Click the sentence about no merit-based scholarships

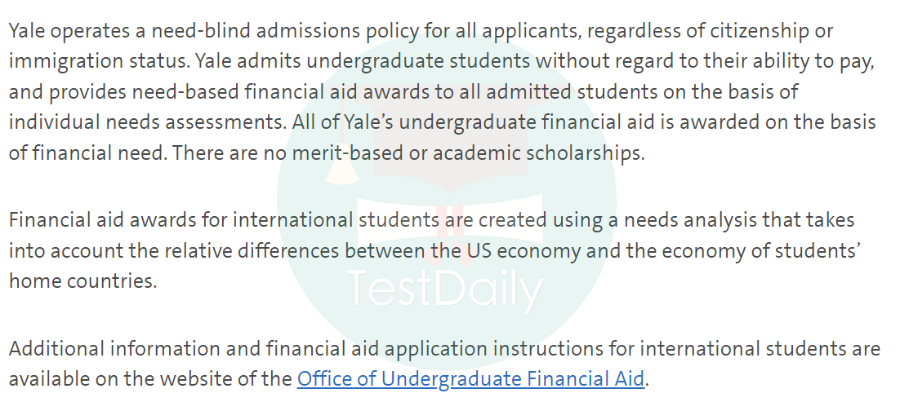coord(408,153)
